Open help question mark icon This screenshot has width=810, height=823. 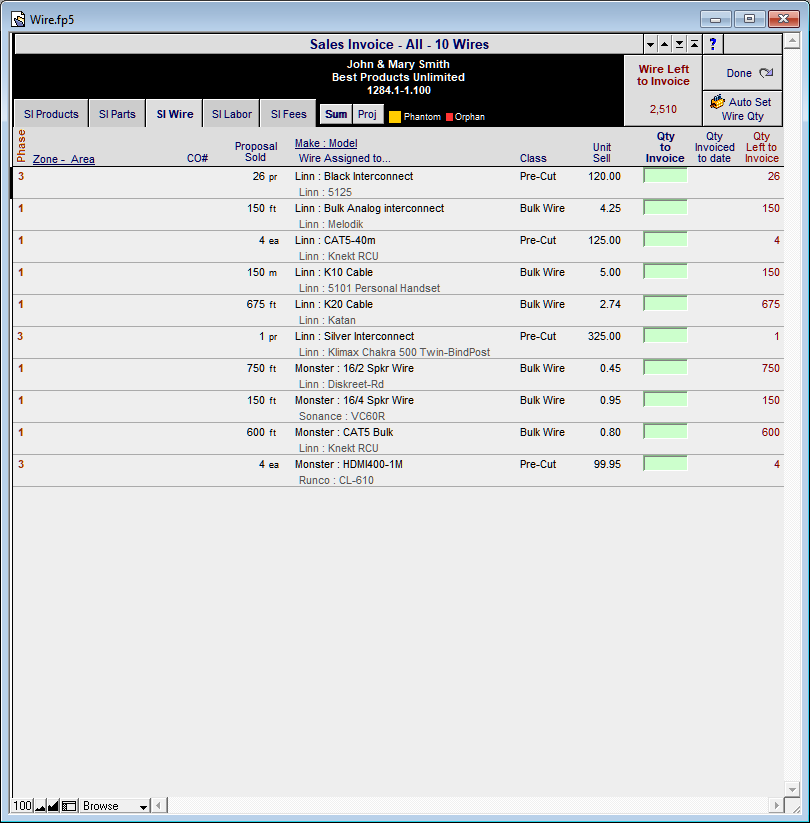click(712, 44)
